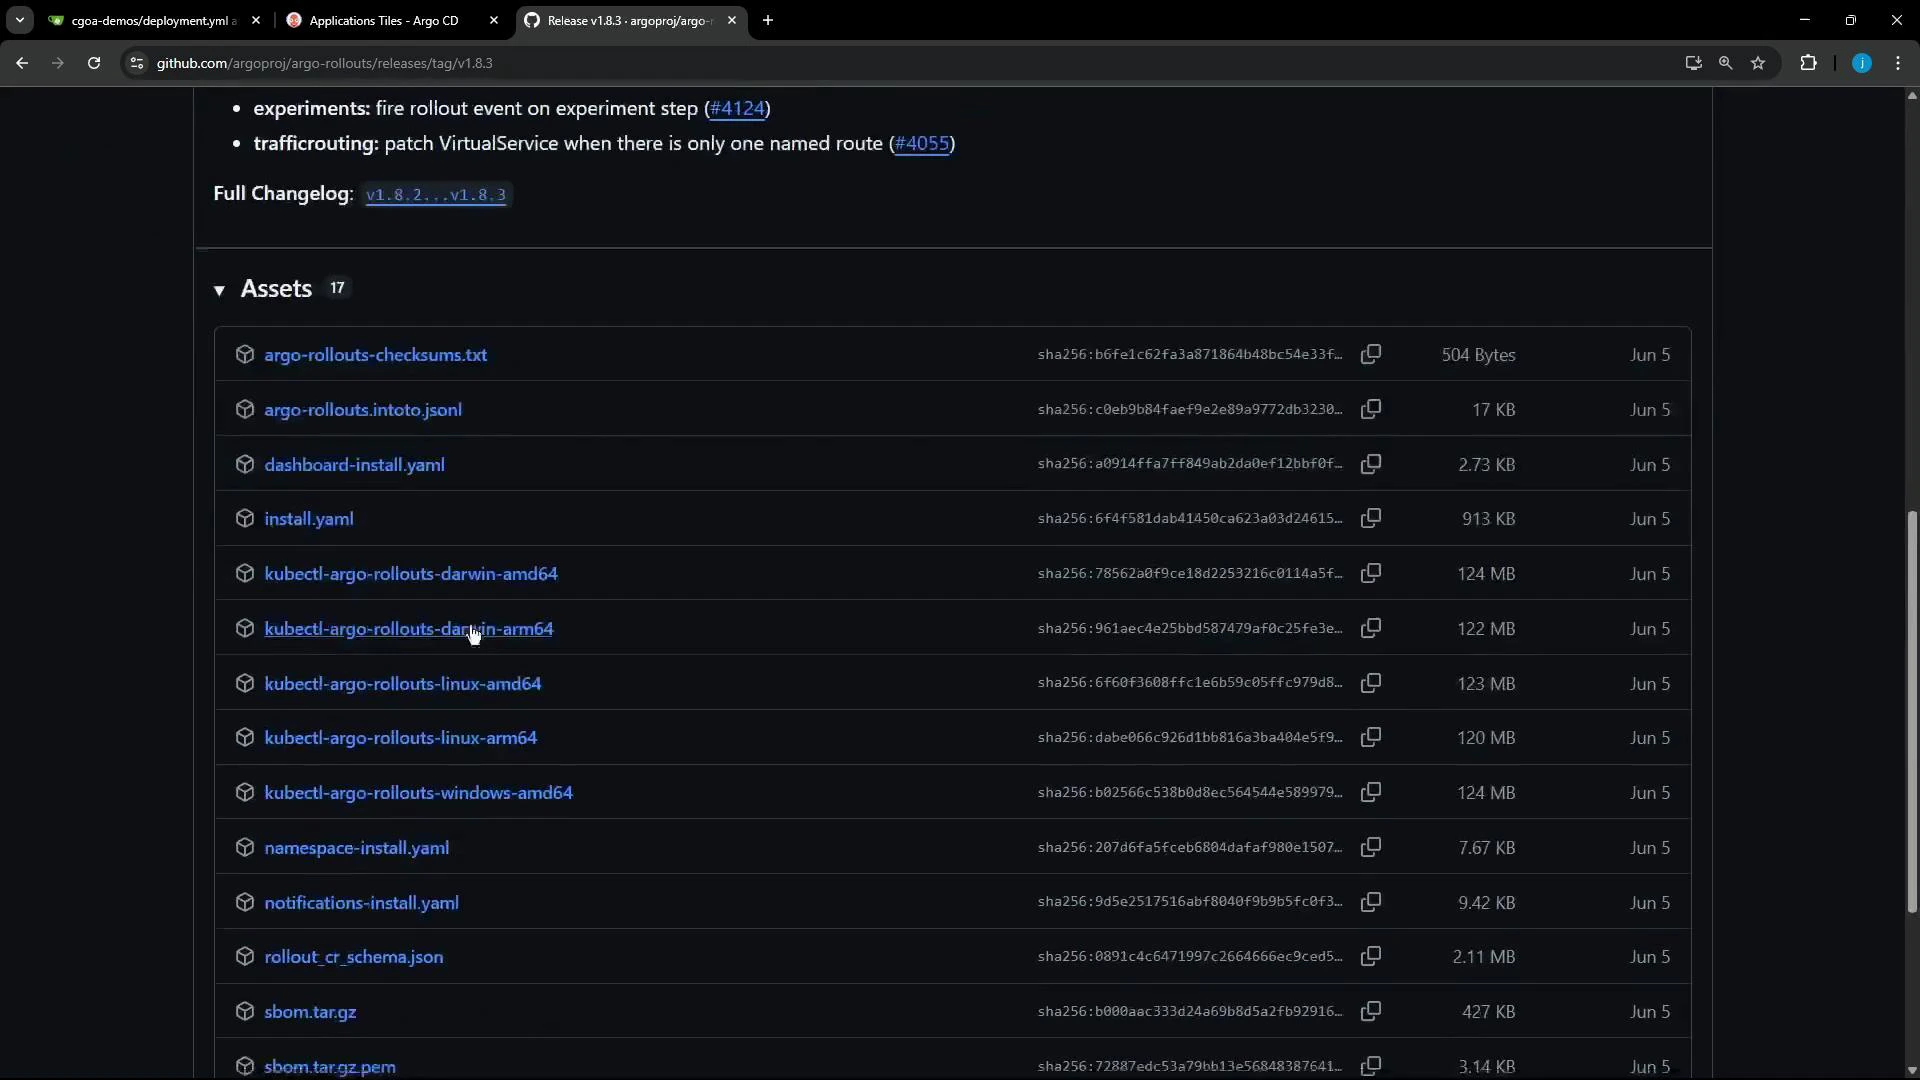Image resolution: width=1920 pixels, height=1080 pixels.
Task: Click sha256:6f4f581dab41450ca623a03d24615 hash text
Action: tap(1189, 518)
